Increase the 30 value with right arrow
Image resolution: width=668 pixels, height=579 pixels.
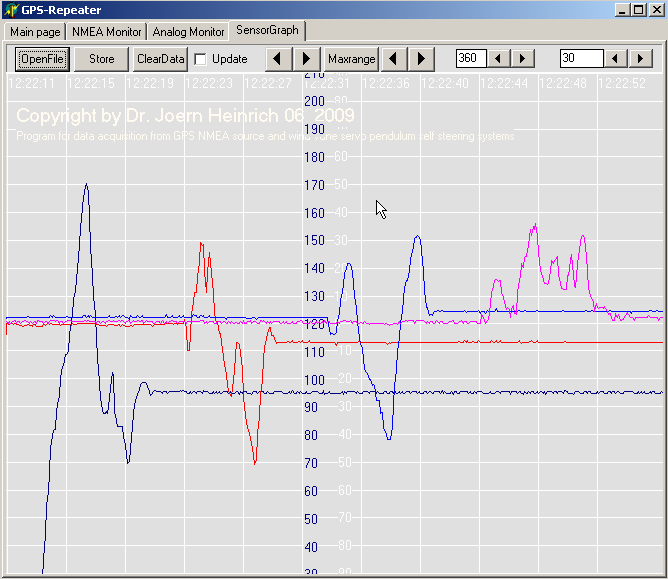(x=640, y=58)
